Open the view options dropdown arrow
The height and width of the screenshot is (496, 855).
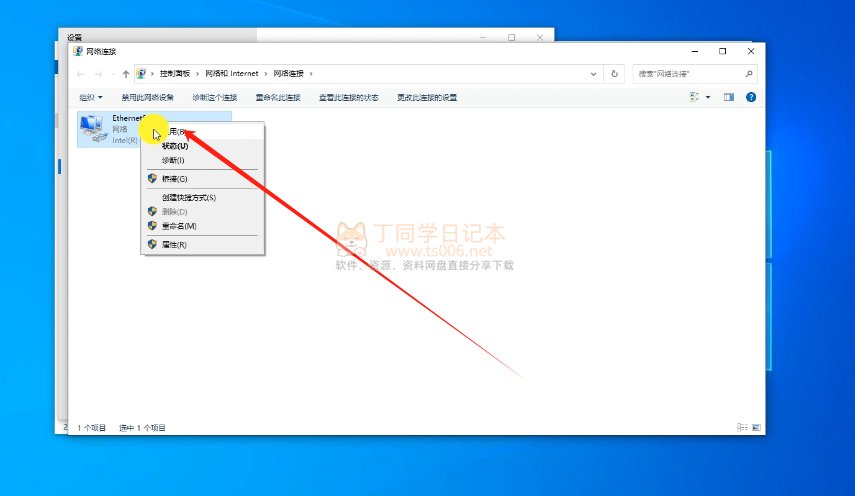click(x=708, y=97)
